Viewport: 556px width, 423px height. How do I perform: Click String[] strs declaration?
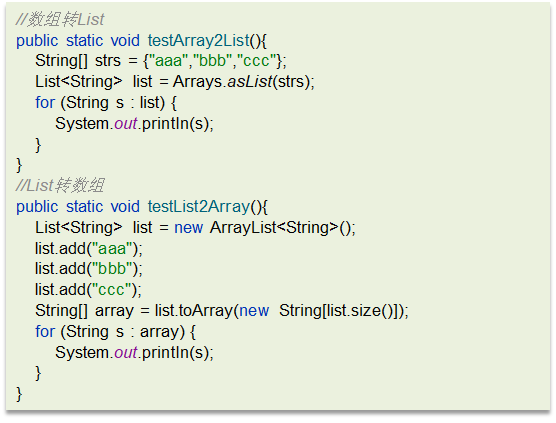click(78, 61)
